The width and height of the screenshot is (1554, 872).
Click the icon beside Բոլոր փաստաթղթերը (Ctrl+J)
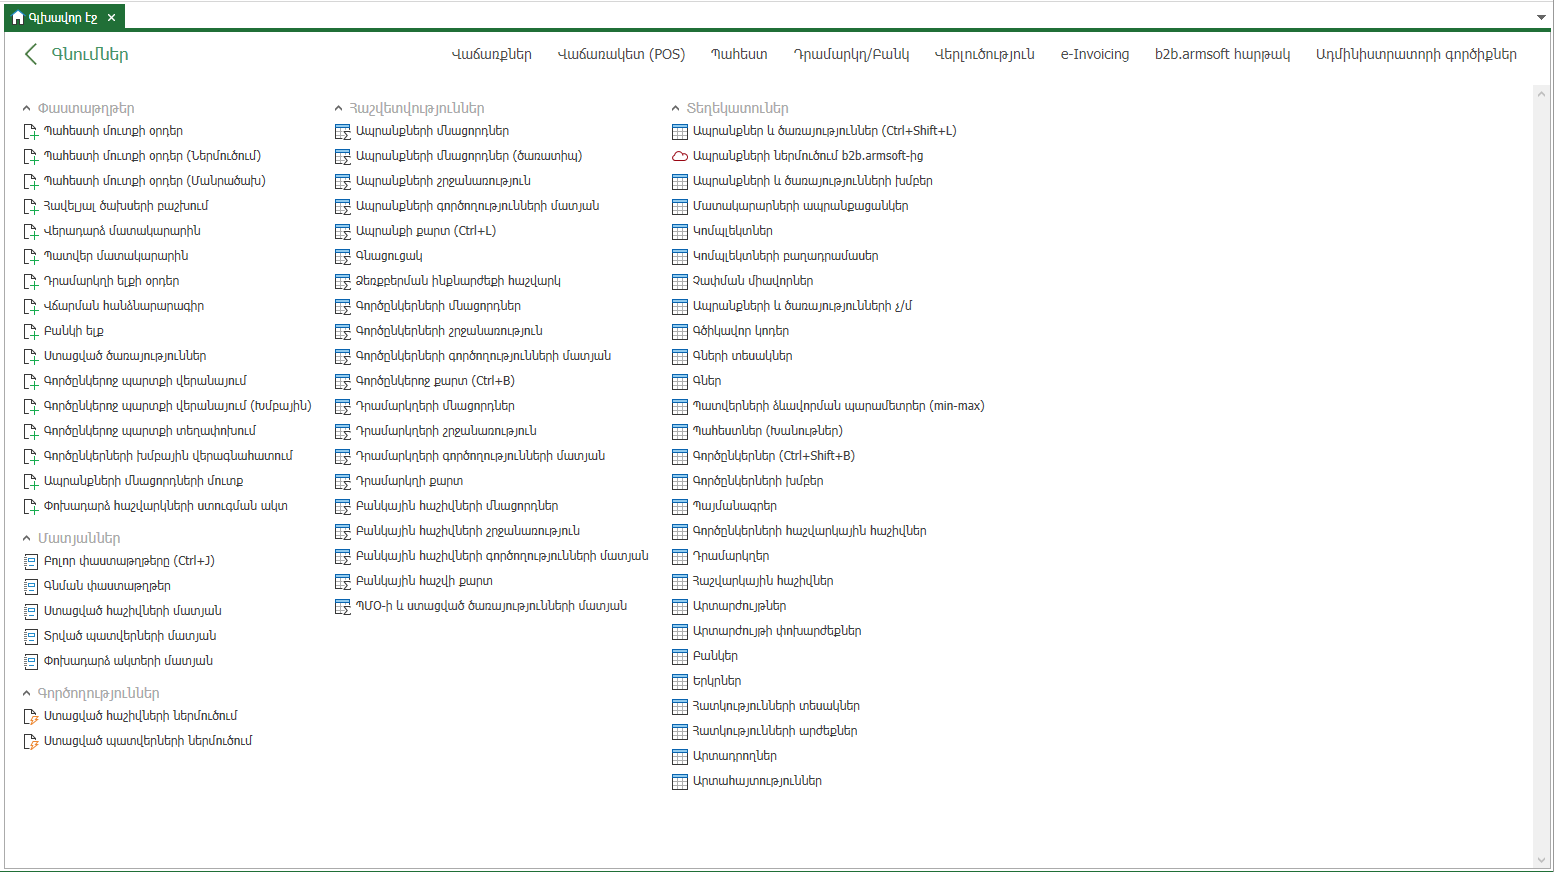click(31, 561)
